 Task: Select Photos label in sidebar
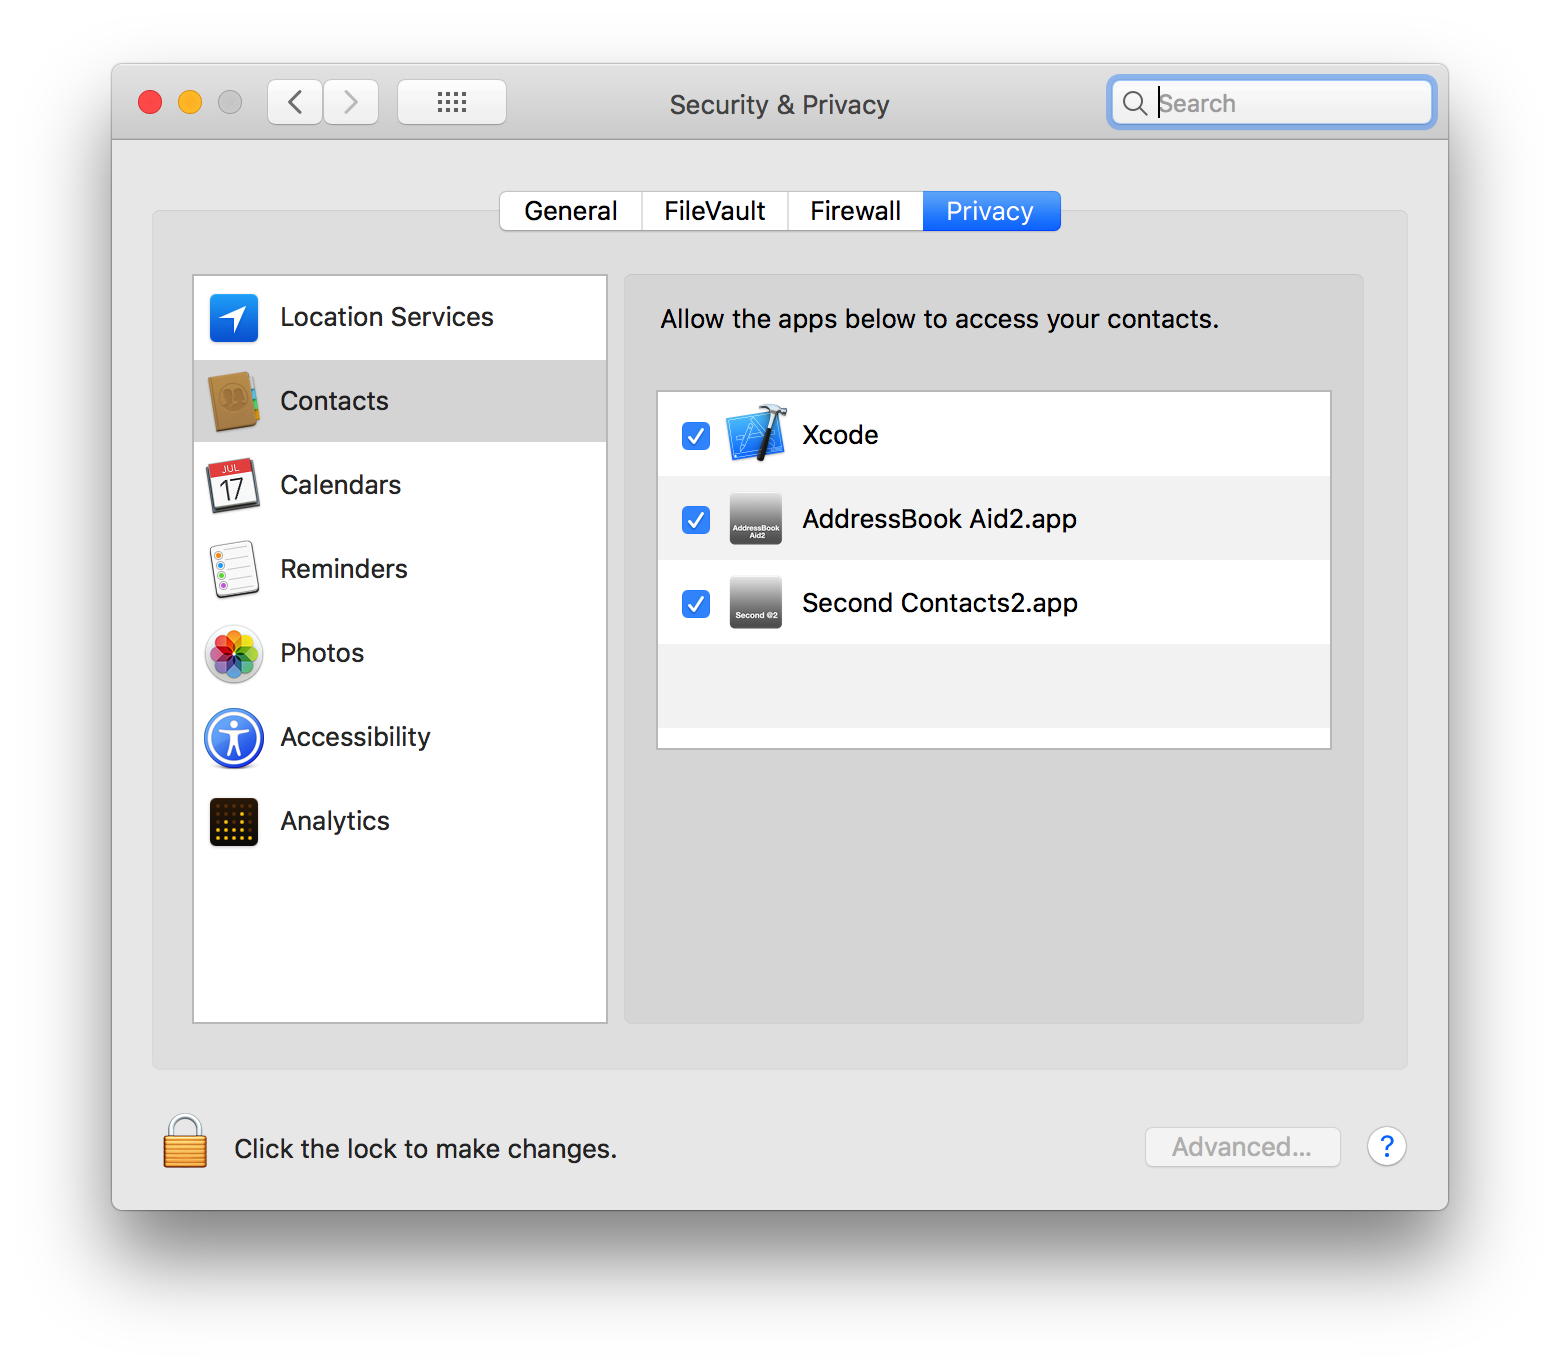[x=322, y=653]
